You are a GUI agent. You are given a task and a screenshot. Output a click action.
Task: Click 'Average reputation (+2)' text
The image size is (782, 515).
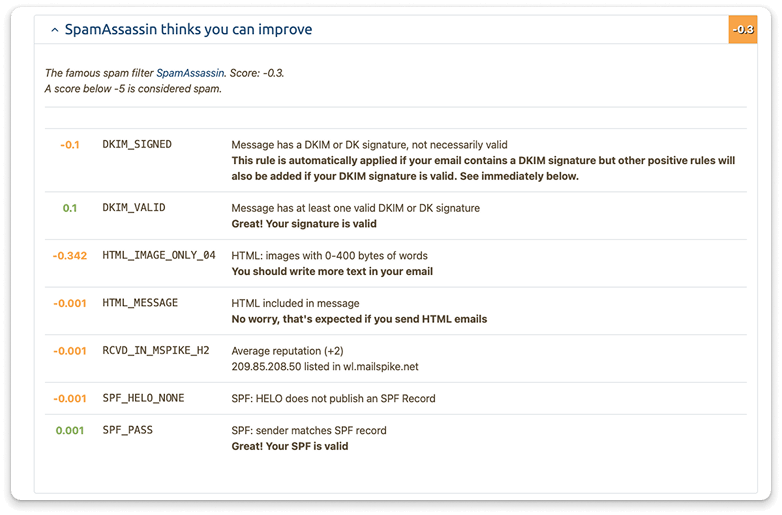pos(287,351)
